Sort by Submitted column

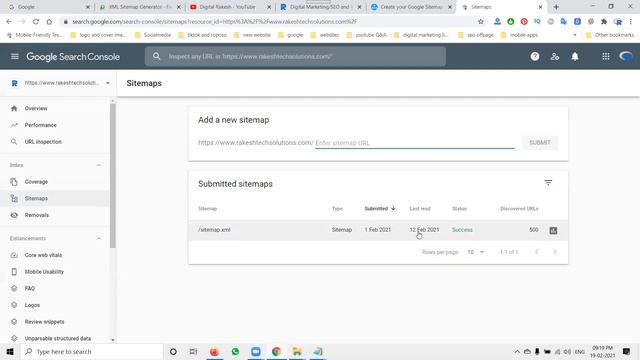380,209
